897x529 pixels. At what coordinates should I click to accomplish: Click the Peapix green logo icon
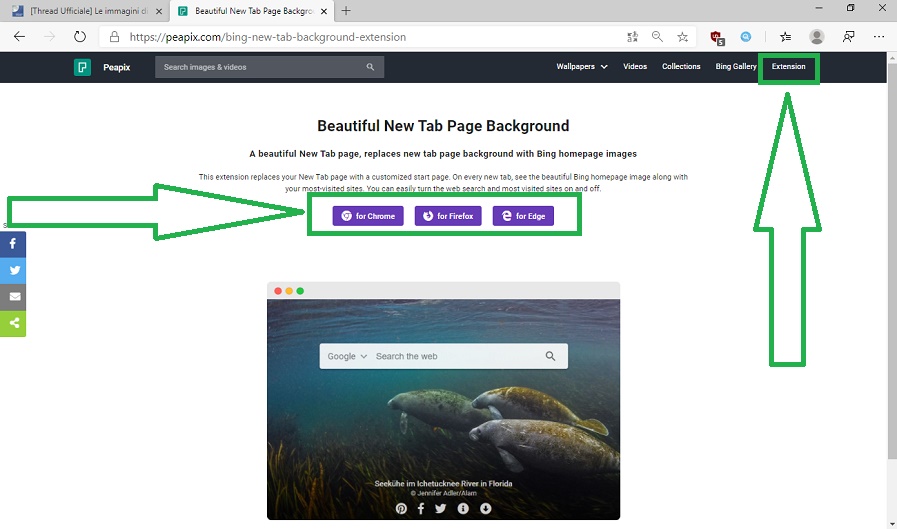[x=82, y=67]
